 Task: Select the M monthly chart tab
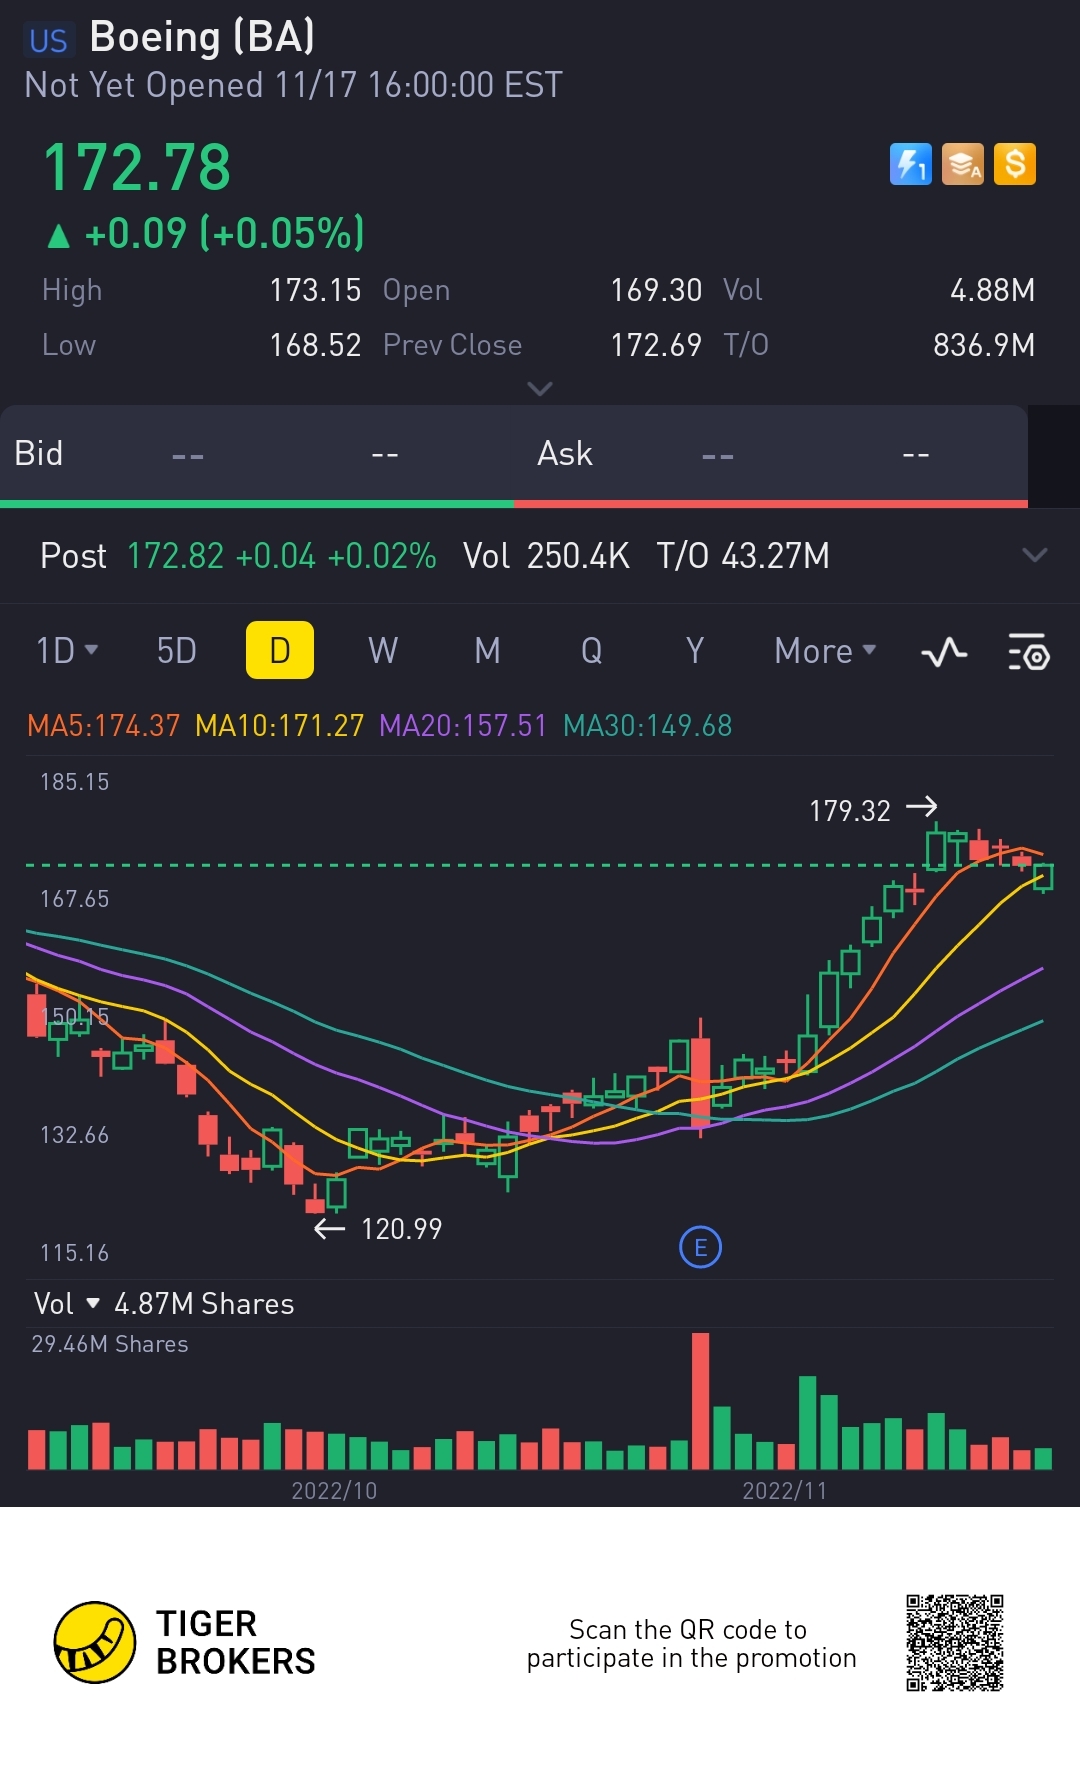pos(487,651)
